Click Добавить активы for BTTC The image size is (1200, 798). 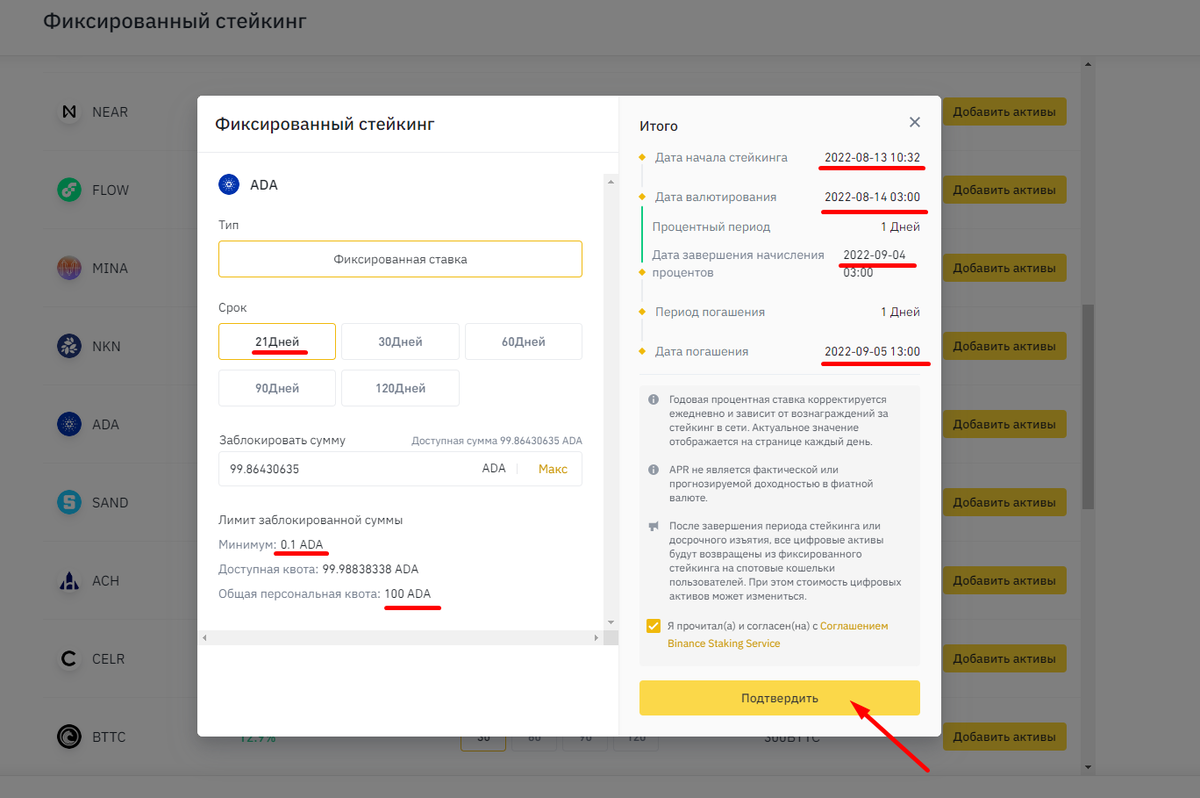click(1004, 737)
